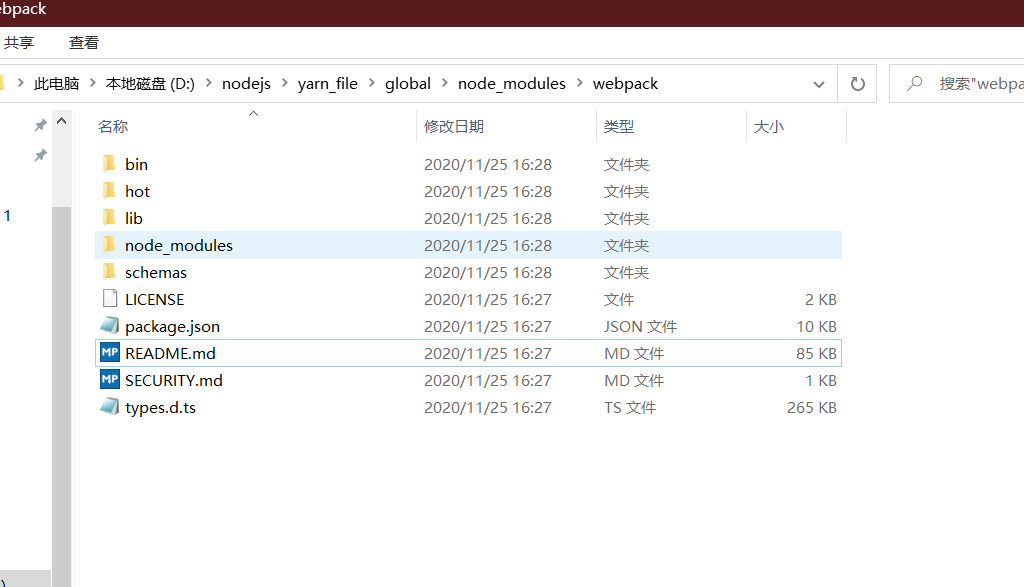The image size is (1024, 587).
Task: Sort by 大小 column header
Action: [769, 127]
